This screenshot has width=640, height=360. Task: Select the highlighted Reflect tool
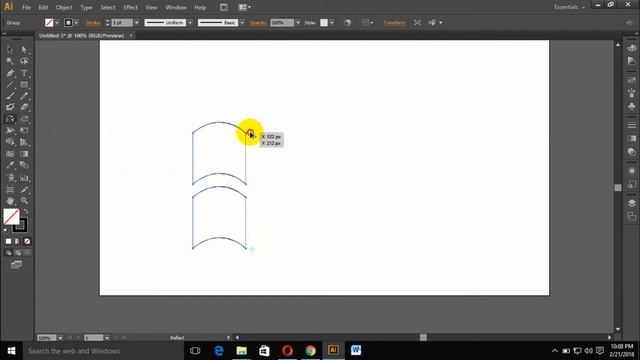(x=10, y=119)
